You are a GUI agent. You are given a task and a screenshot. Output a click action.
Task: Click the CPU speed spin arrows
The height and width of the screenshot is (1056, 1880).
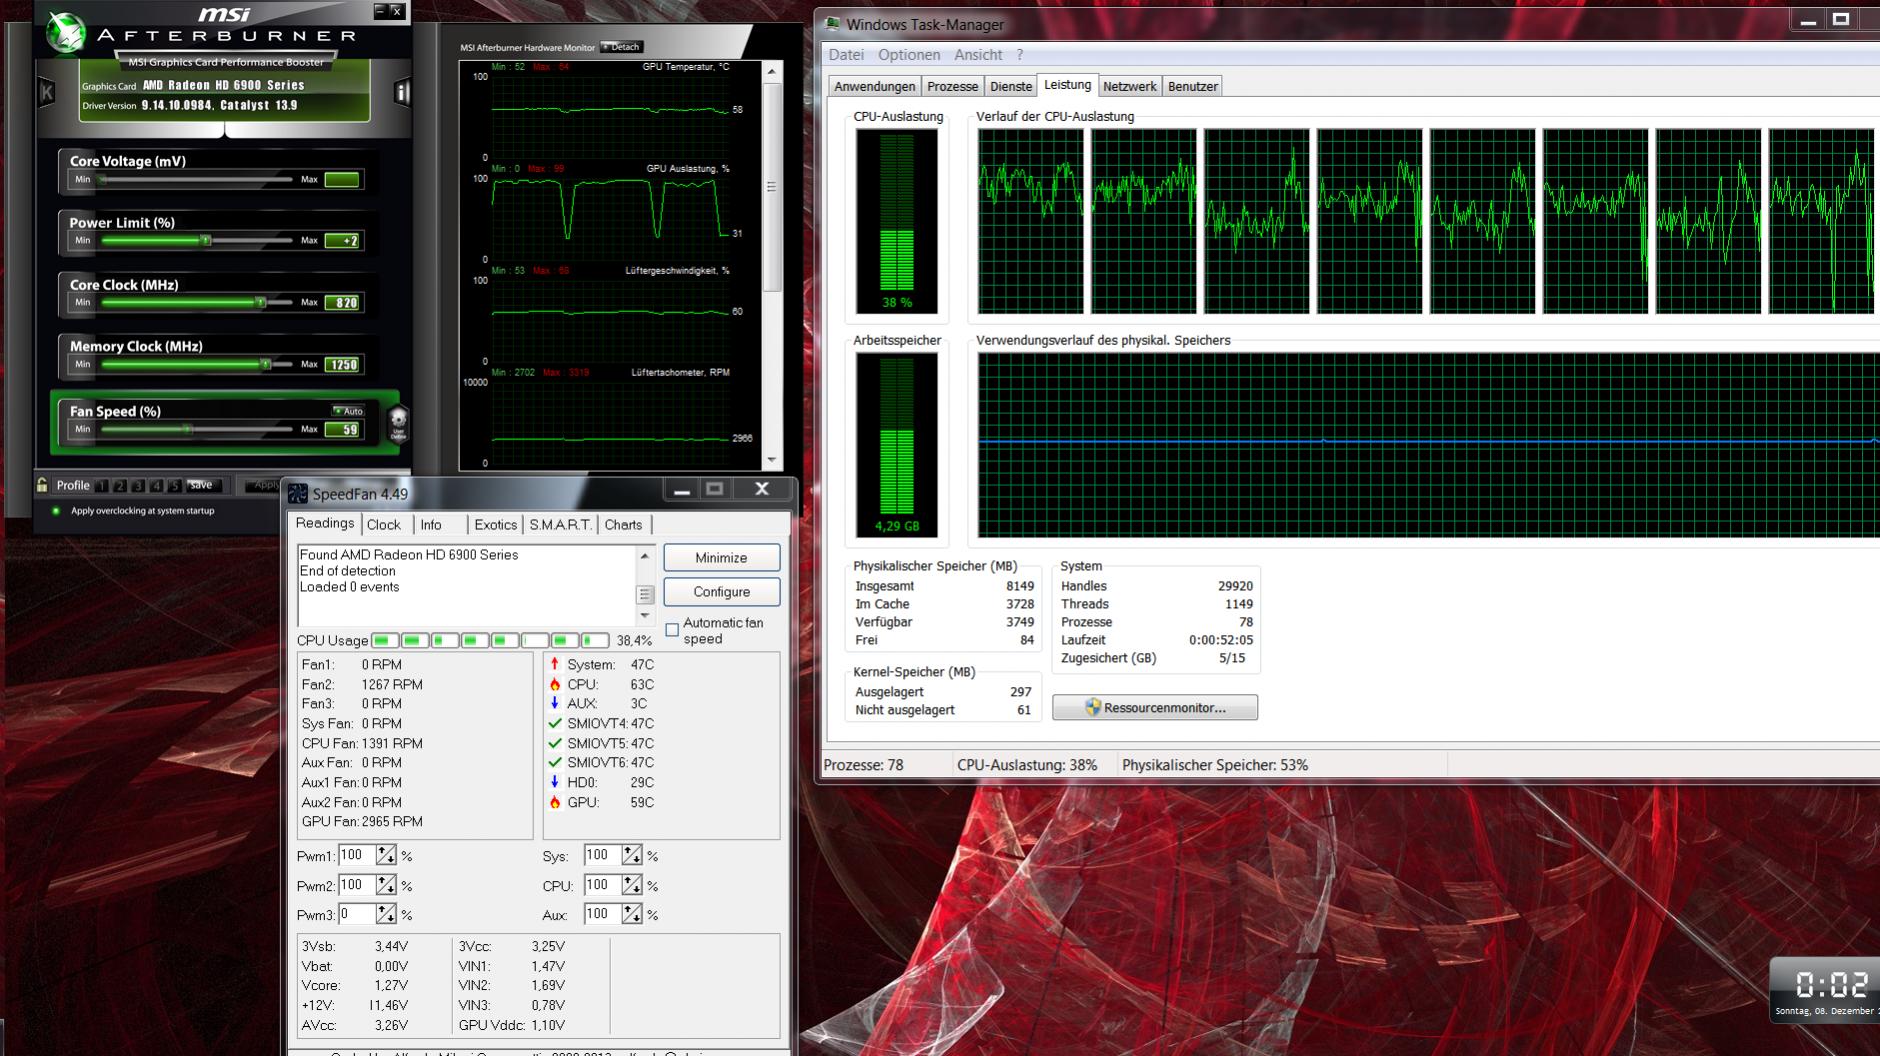(632, 885)
